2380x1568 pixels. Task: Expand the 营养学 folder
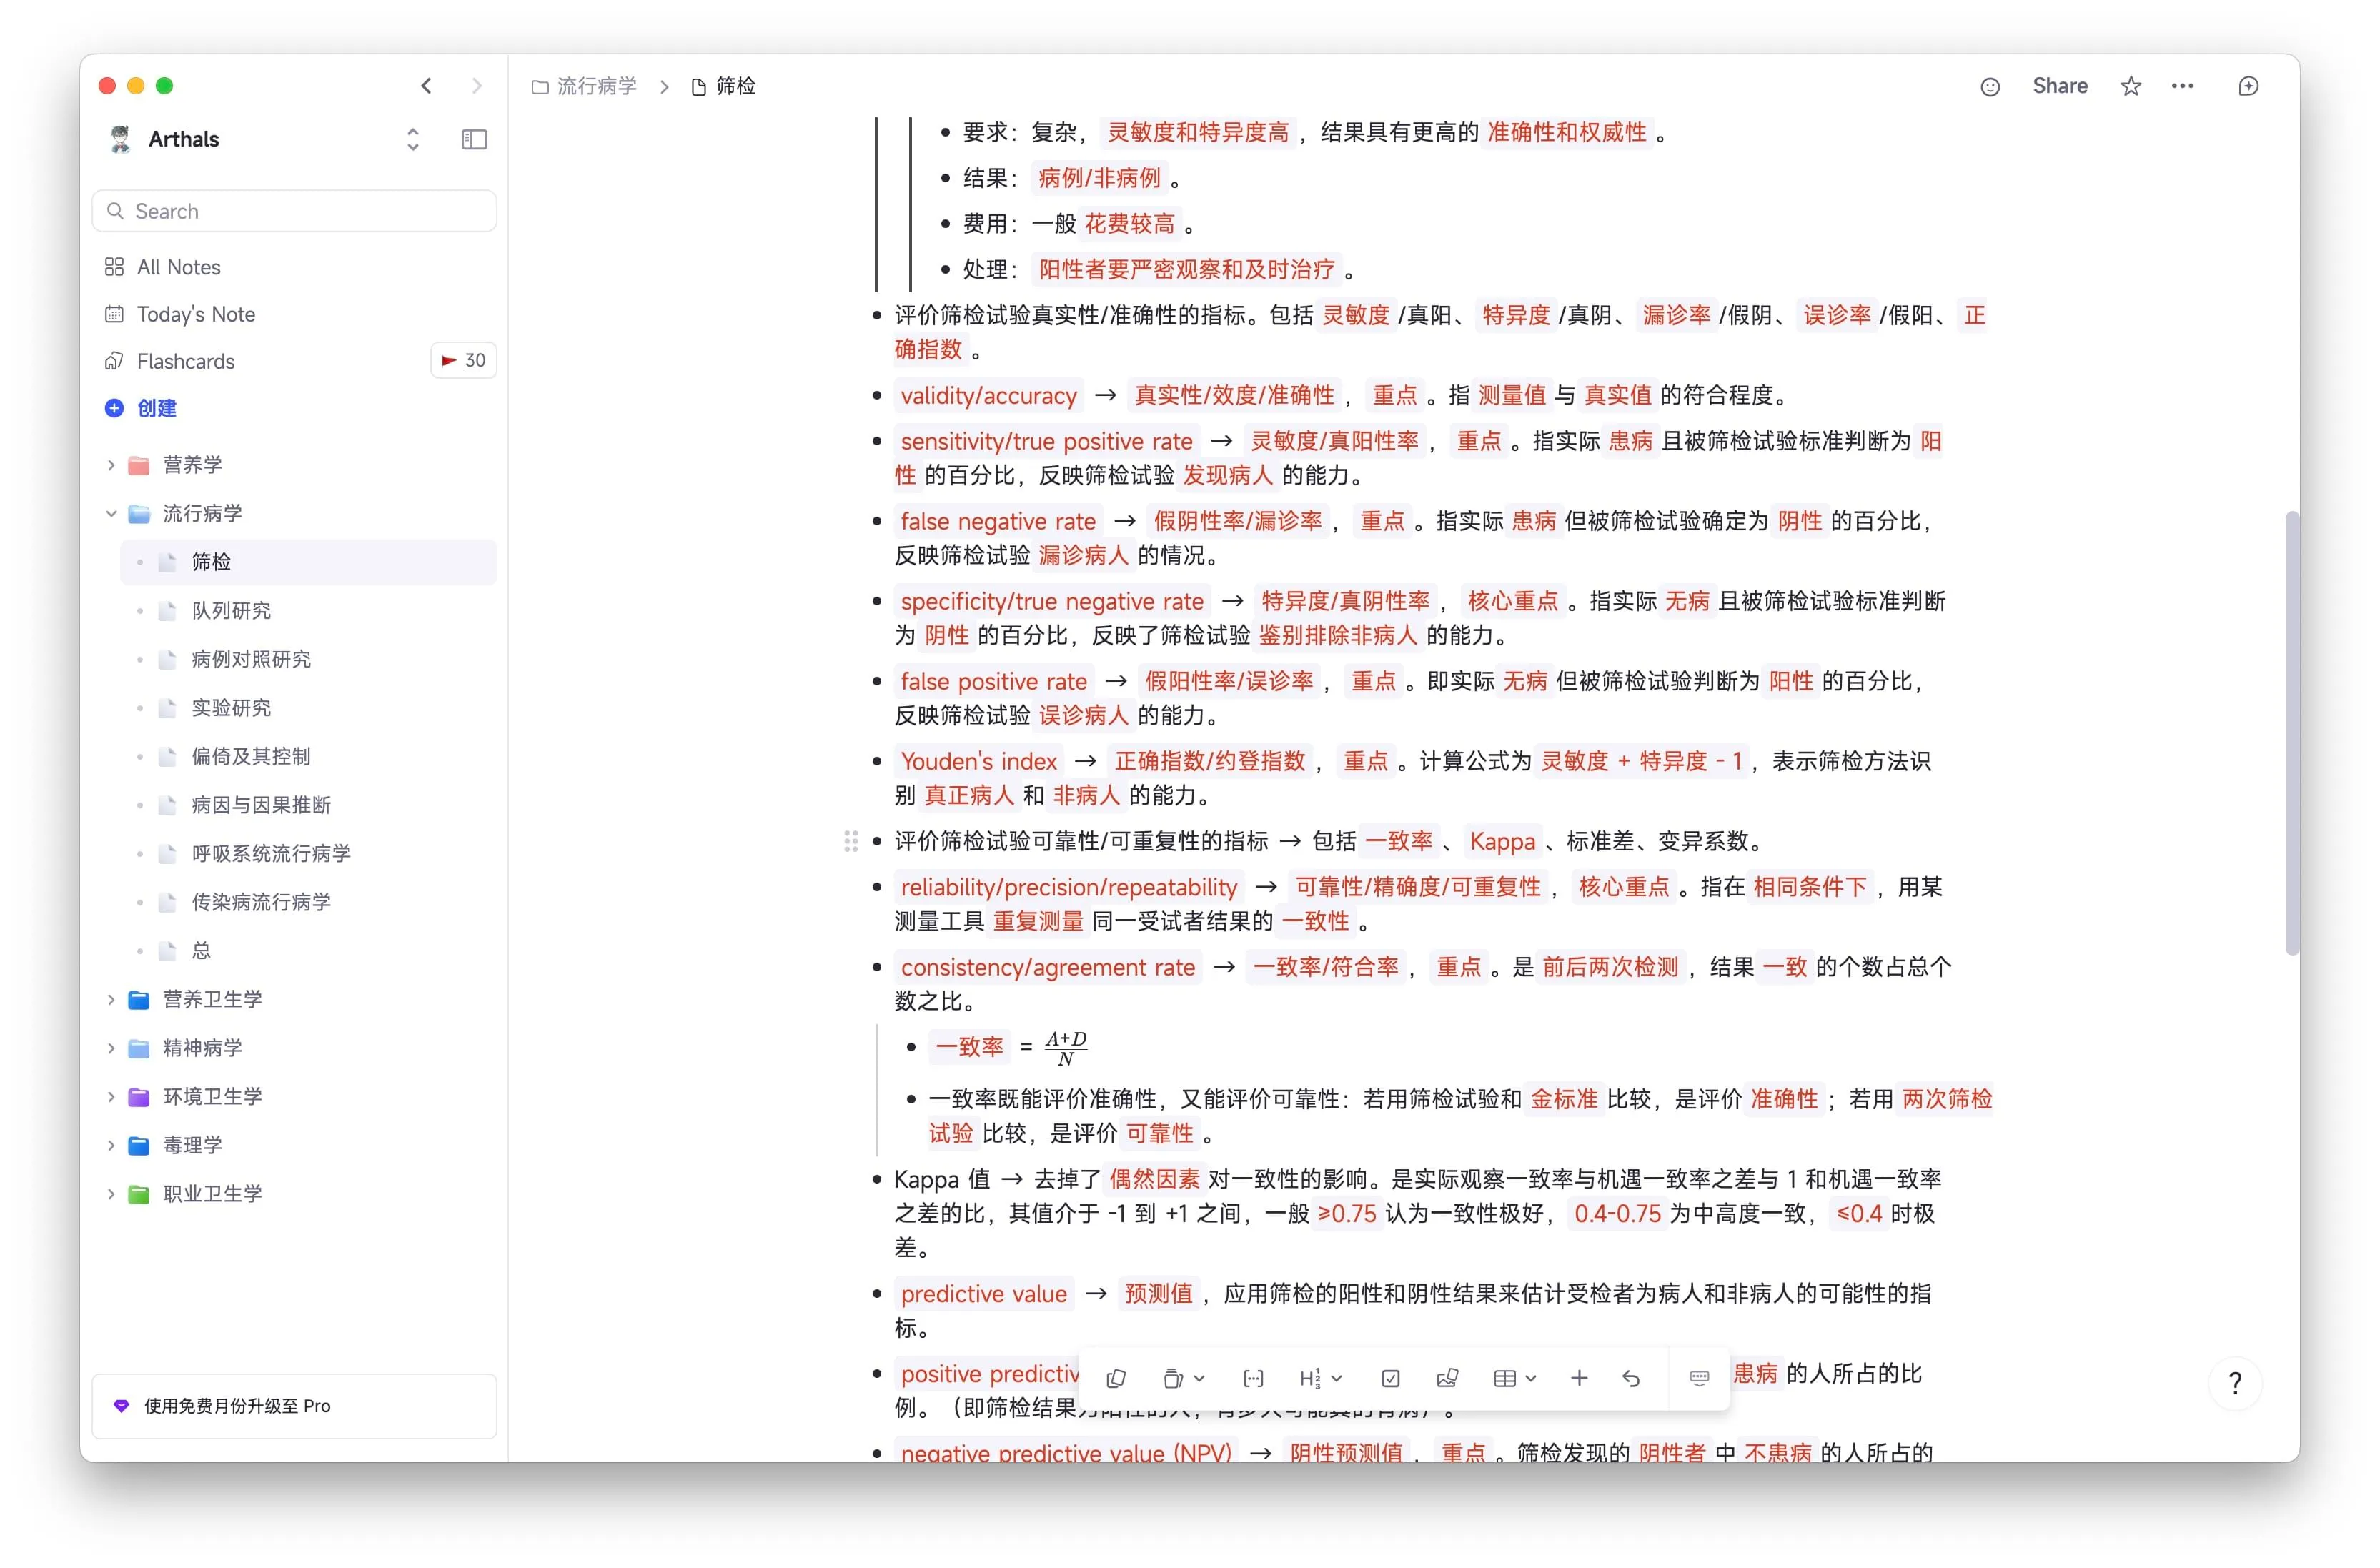pyautogui.click(x=111, y=465)
